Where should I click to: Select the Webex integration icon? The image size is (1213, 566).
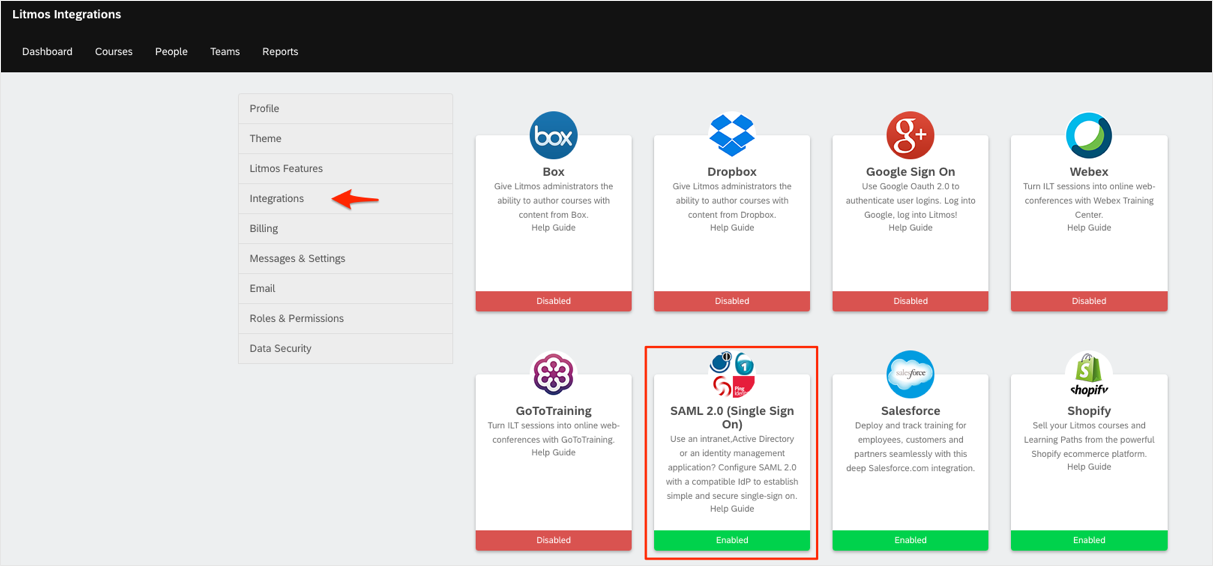[x=1089, y=137]
